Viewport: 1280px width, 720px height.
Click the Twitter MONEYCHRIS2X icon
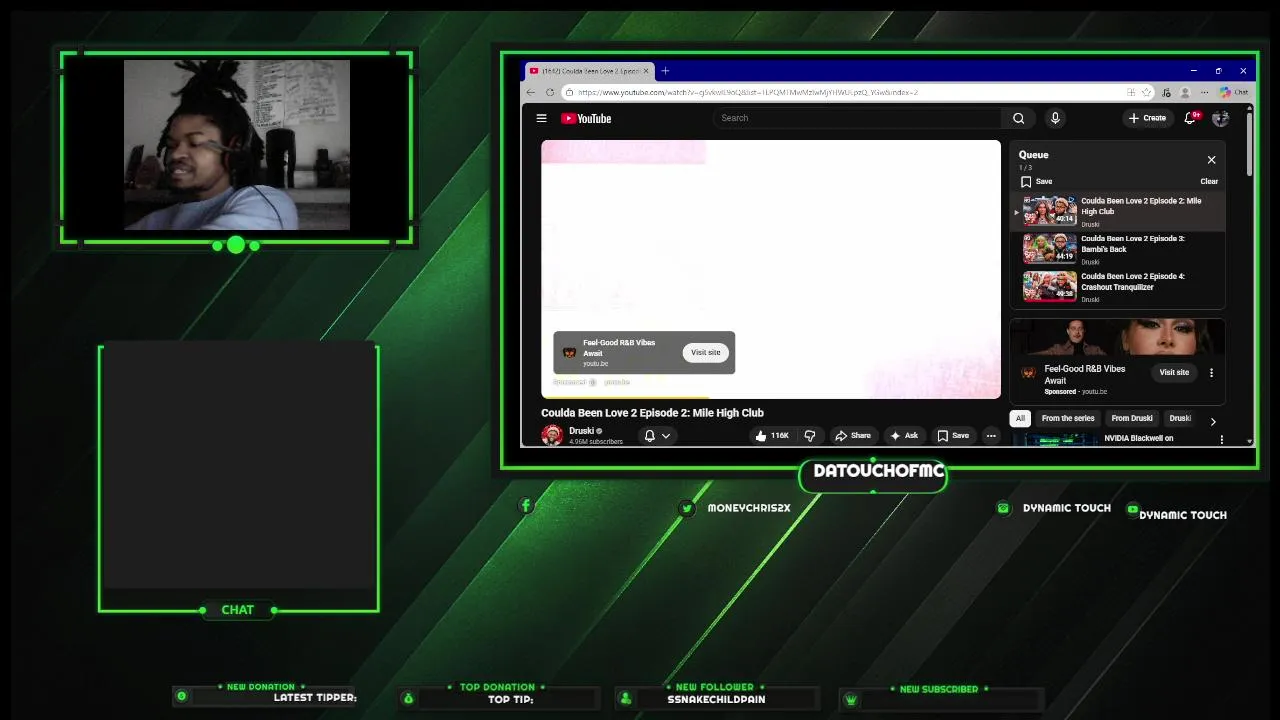[x=686, y=508]
